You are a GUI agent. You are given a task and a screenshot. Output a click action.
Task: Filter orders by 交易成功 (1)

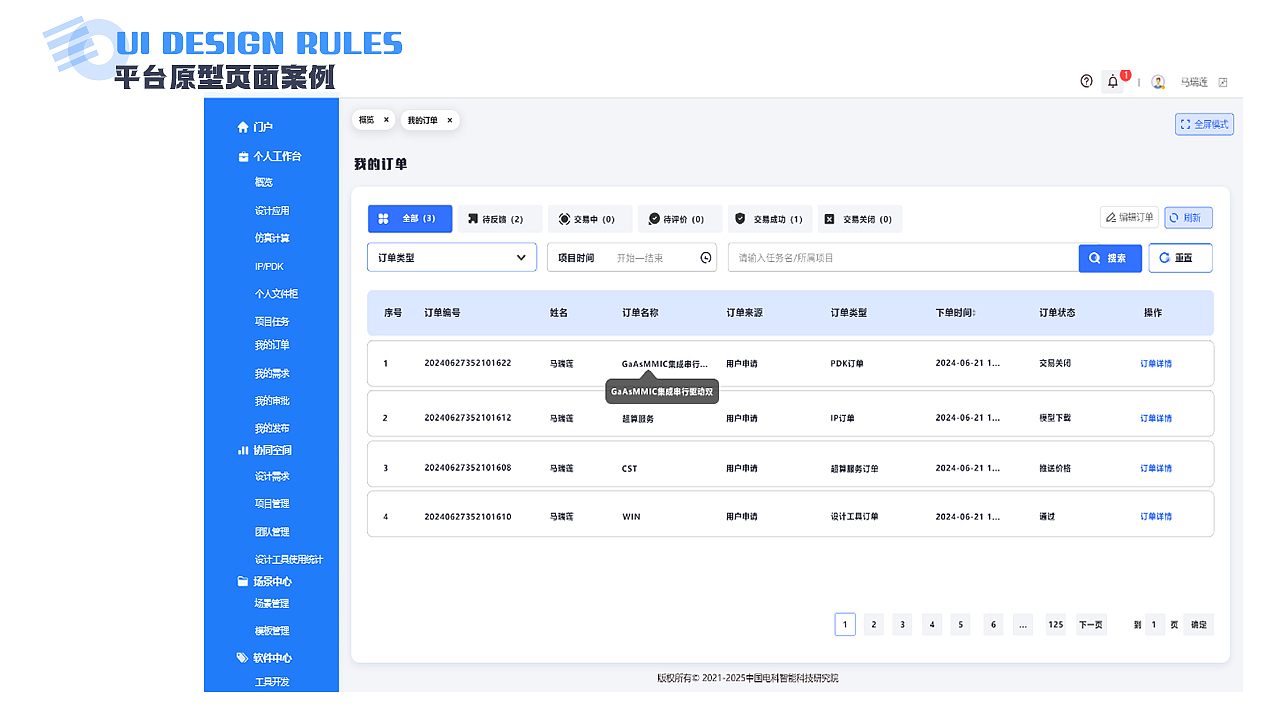(x=770, y=219)
